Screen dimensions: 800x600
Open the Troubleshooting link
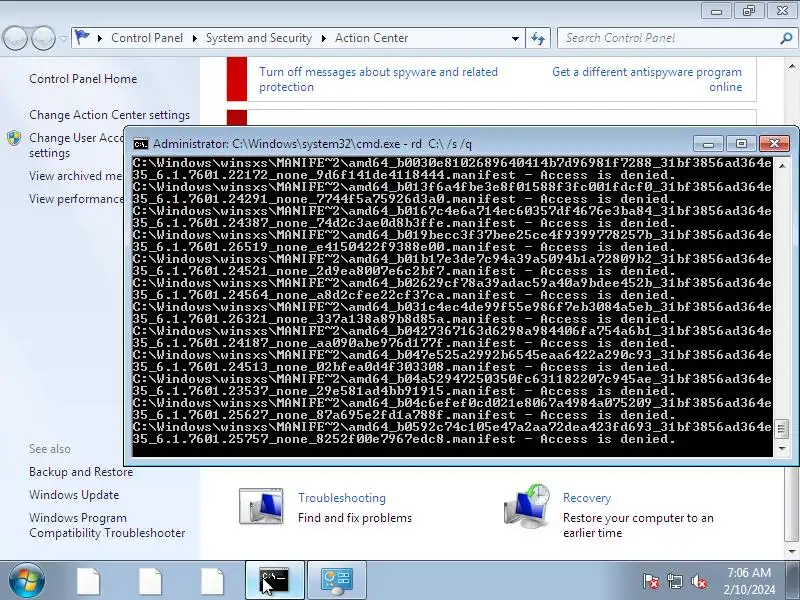(x=342, y=497)
